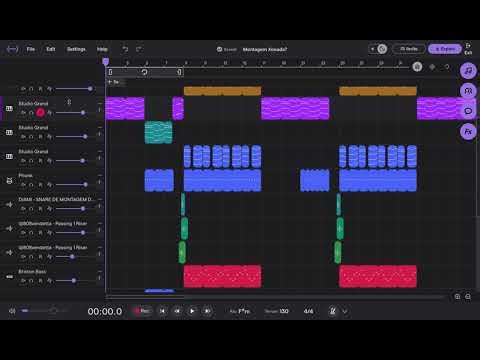The image size is (480, 360).
Task: Click the master volume speaker icon
Action: pos(12,311)
